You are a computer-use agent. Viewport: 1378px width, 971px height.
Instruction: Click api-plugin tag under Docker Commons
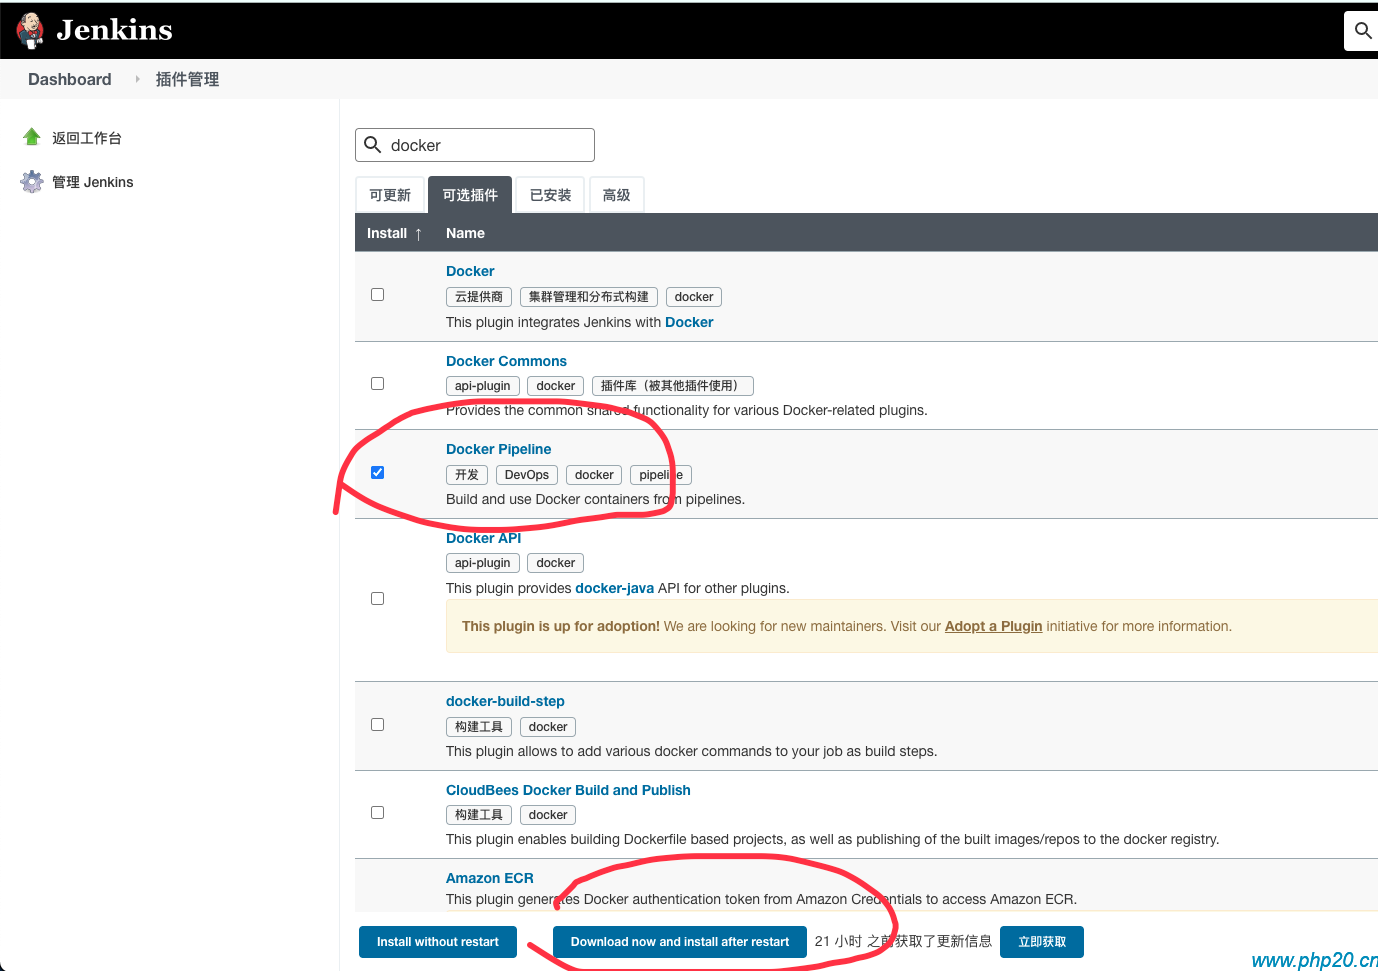pos(483,386)
